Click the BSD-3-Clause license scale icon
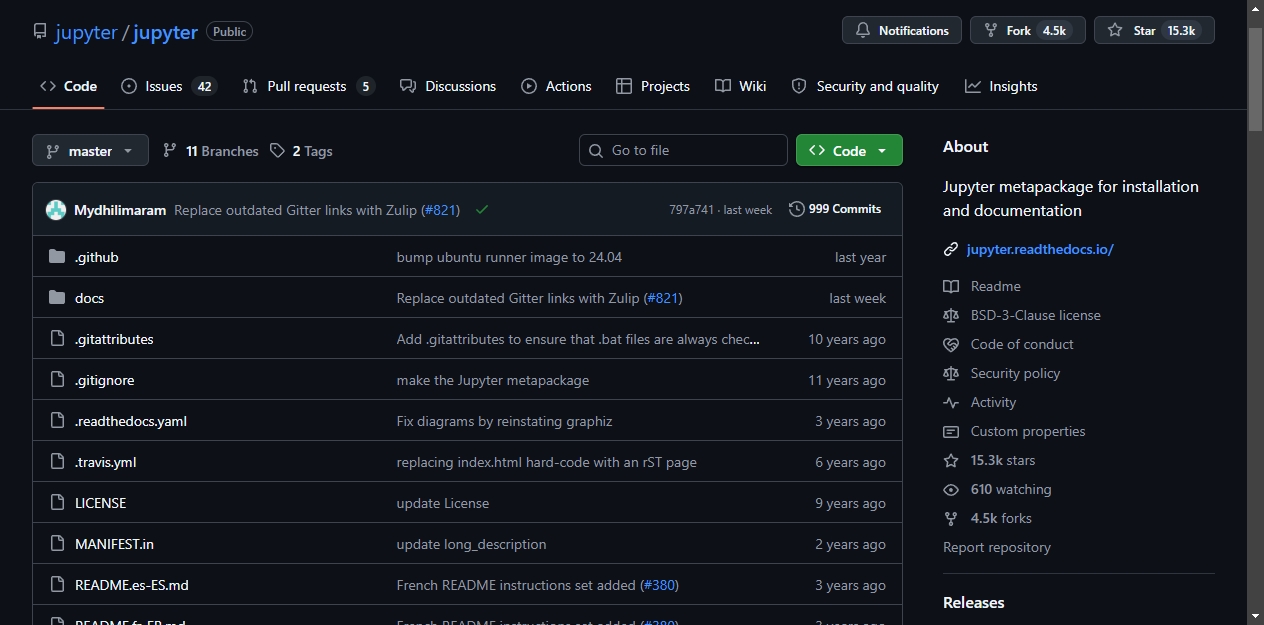 [x=951, y=315]
